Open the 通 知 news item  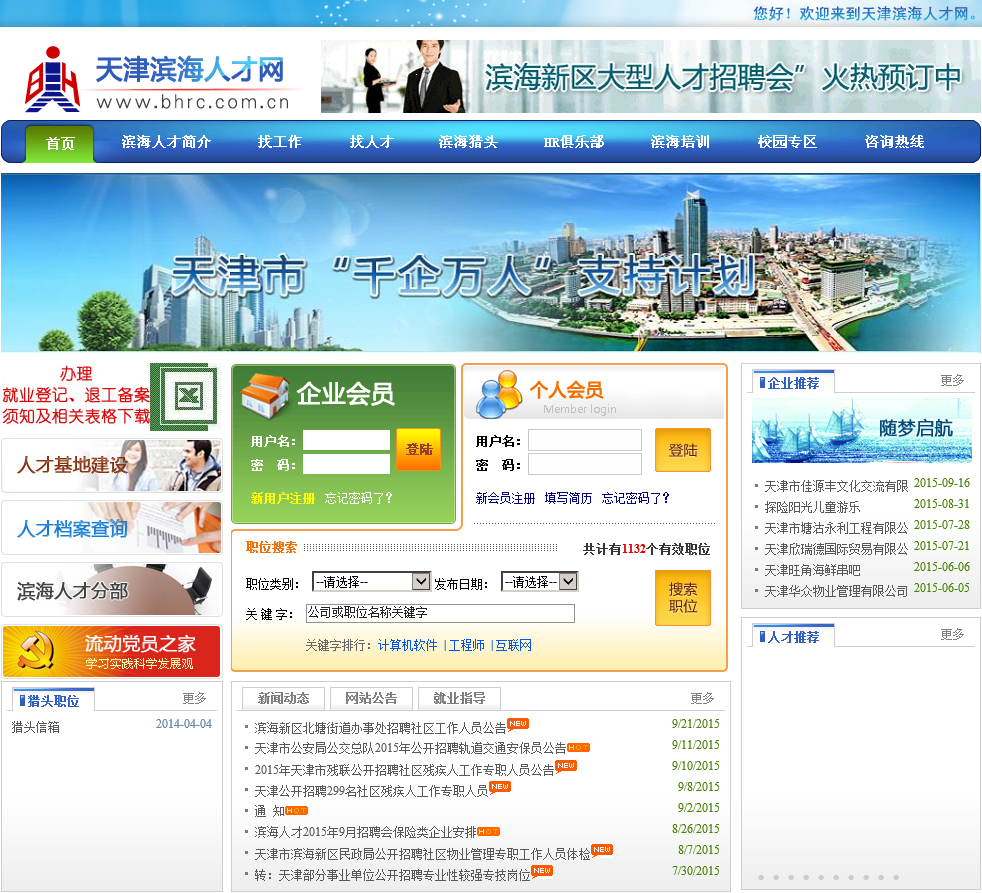(269, 812)
